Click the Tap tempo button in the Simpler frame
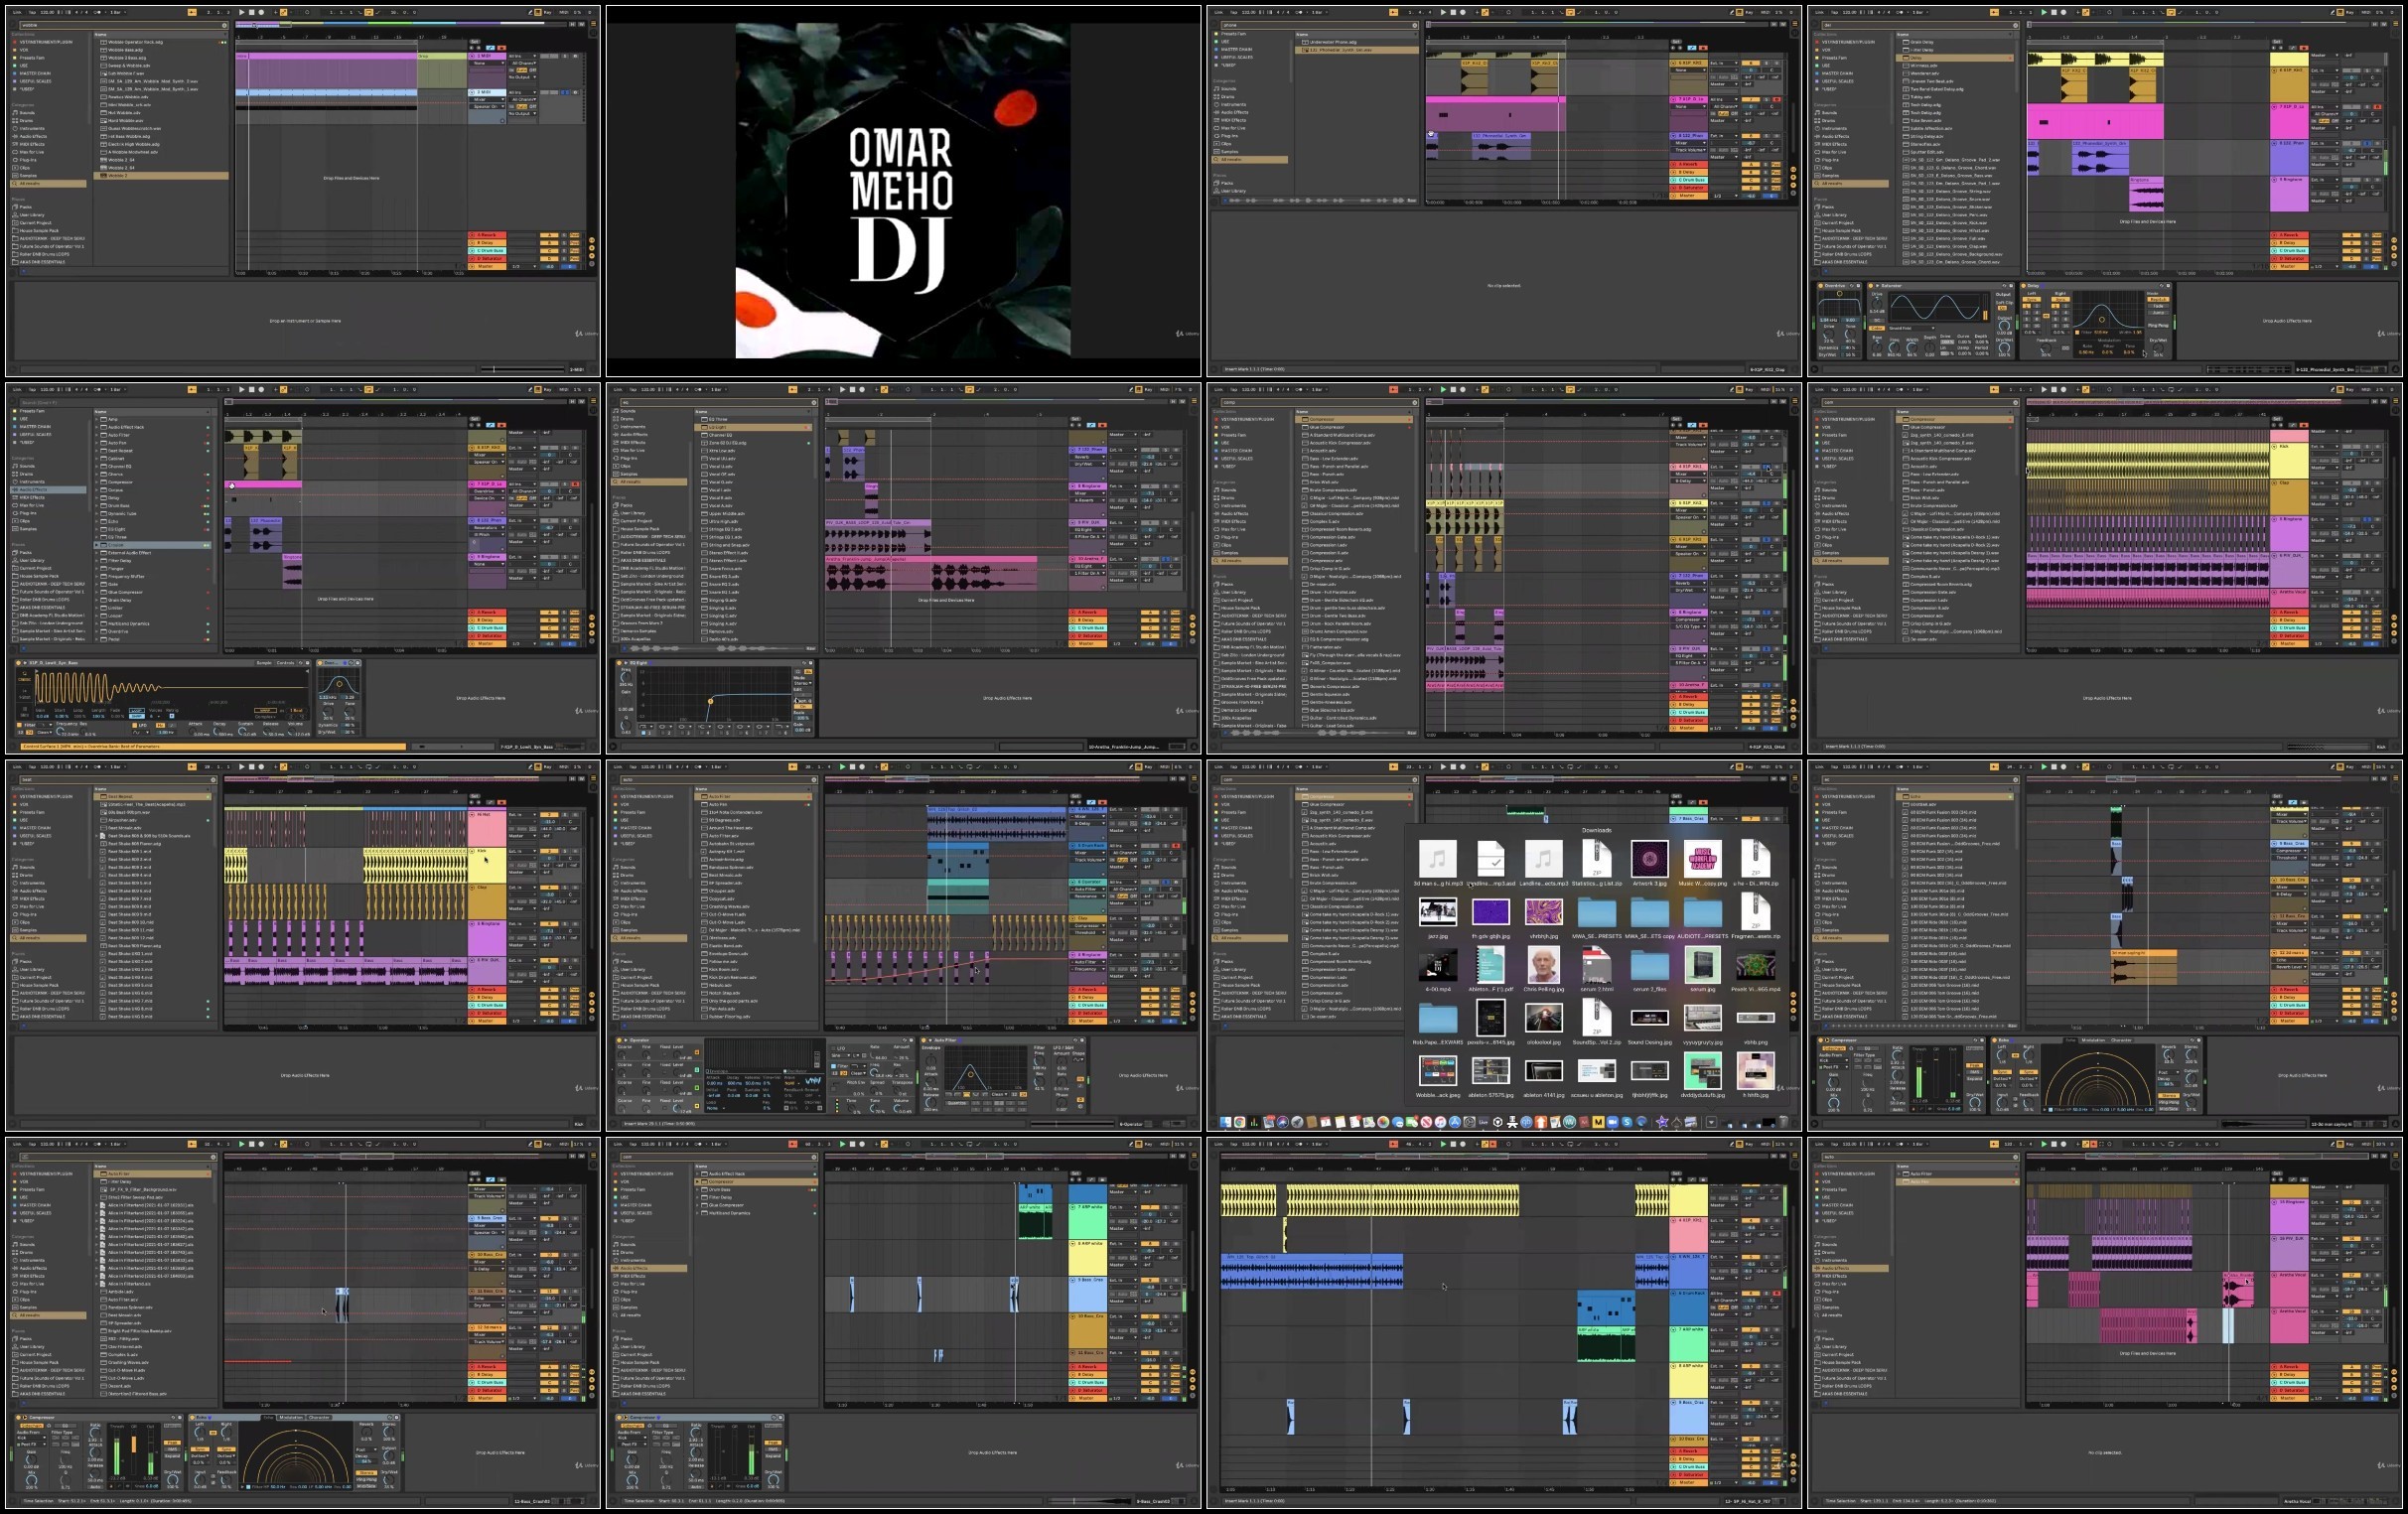The width and height of the screenshot is (2408, 1514). click(x=33, y=389)
